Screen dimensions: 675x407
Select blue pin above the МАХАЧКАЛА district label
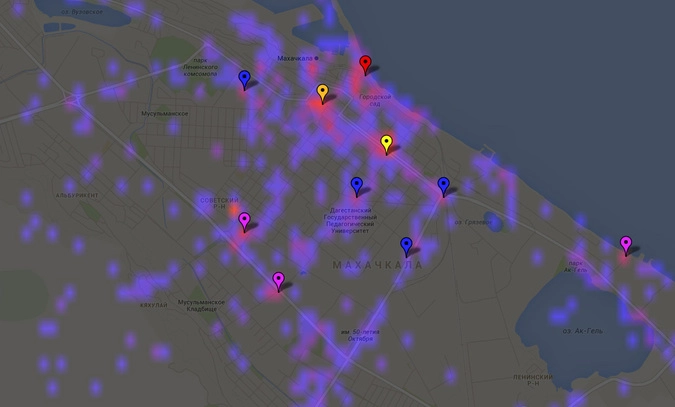click(406, 245)
